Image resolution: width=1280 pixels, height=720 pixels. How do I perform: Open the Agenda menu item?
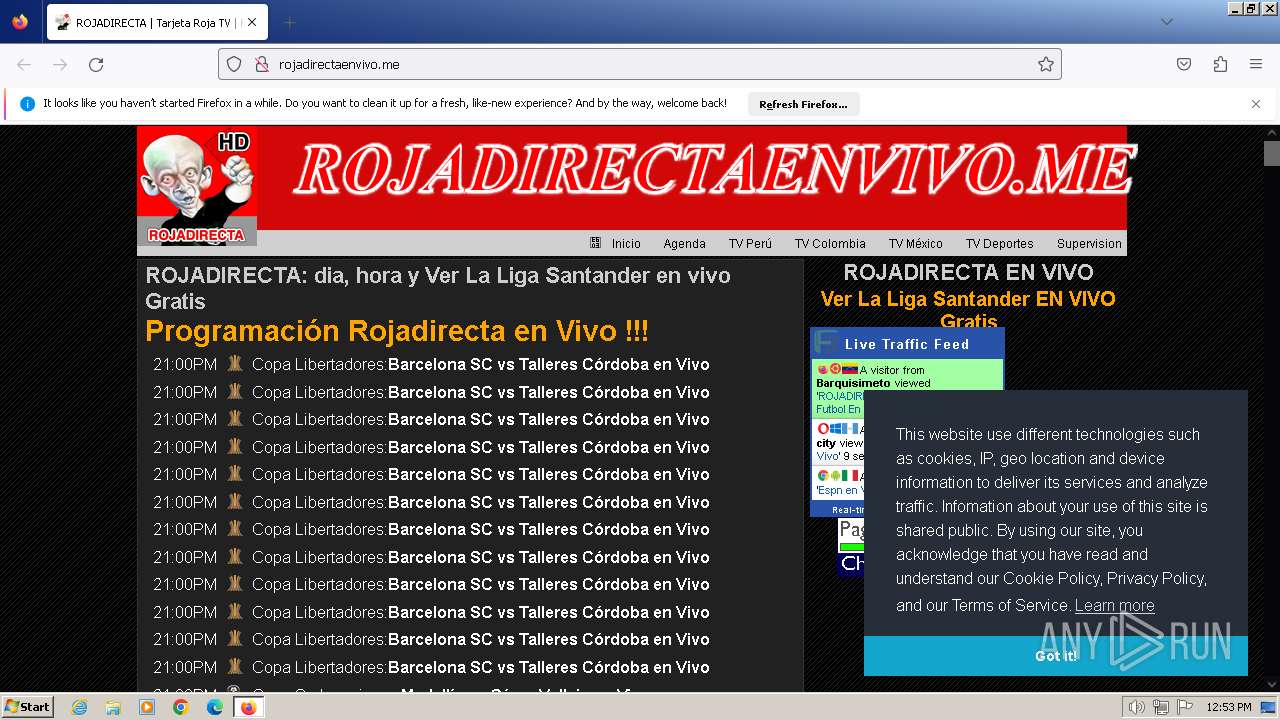click(684, 243)
